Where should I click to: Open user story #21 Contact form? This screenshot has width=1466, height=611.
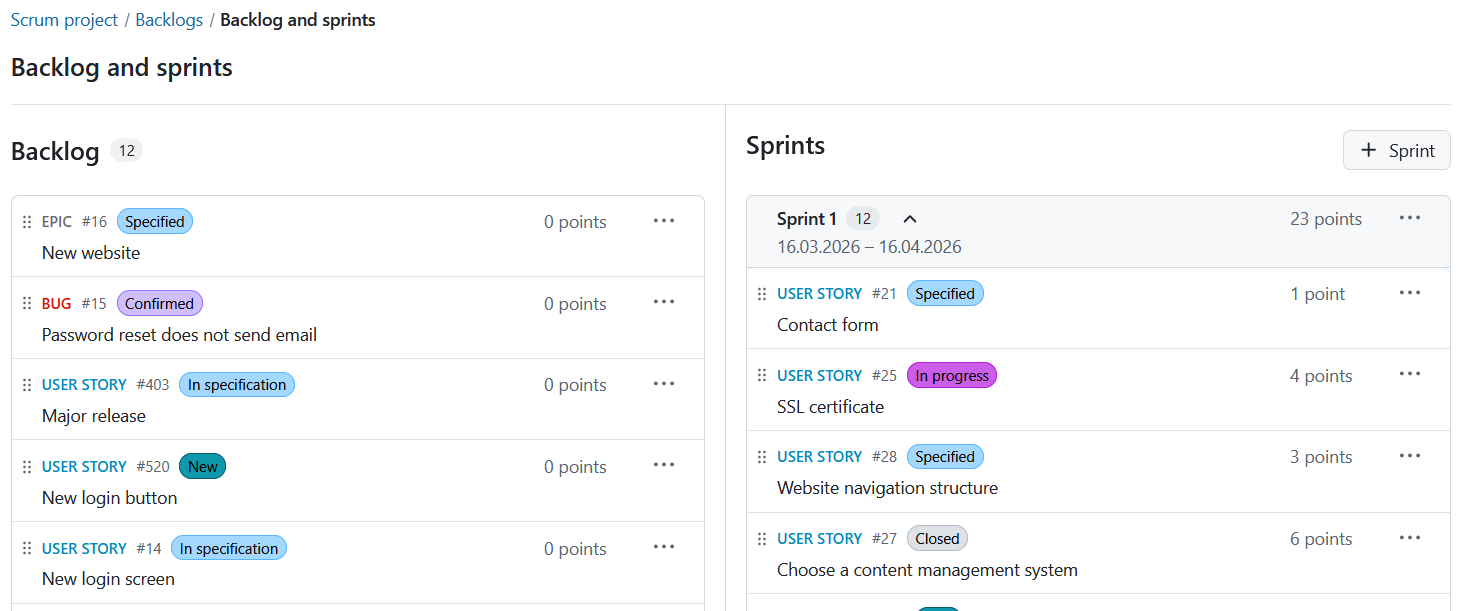point(819,292)
